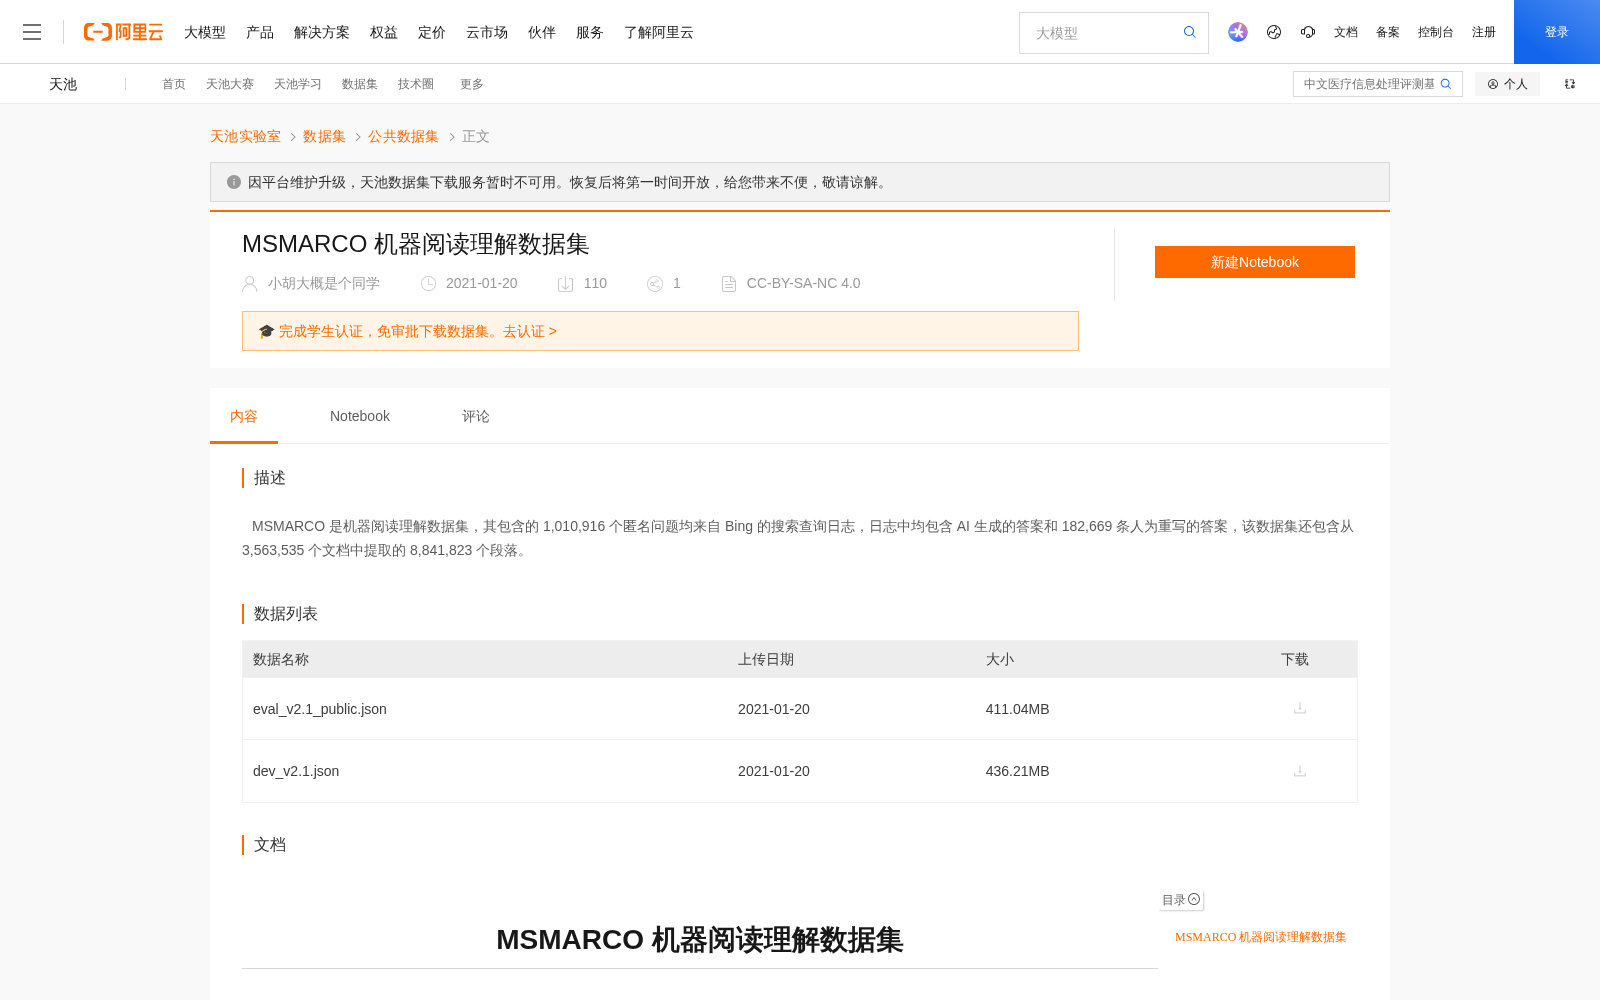Switch to the 评论 tab
This screenshot has width=1600, height=1000.
coord(476,416)
